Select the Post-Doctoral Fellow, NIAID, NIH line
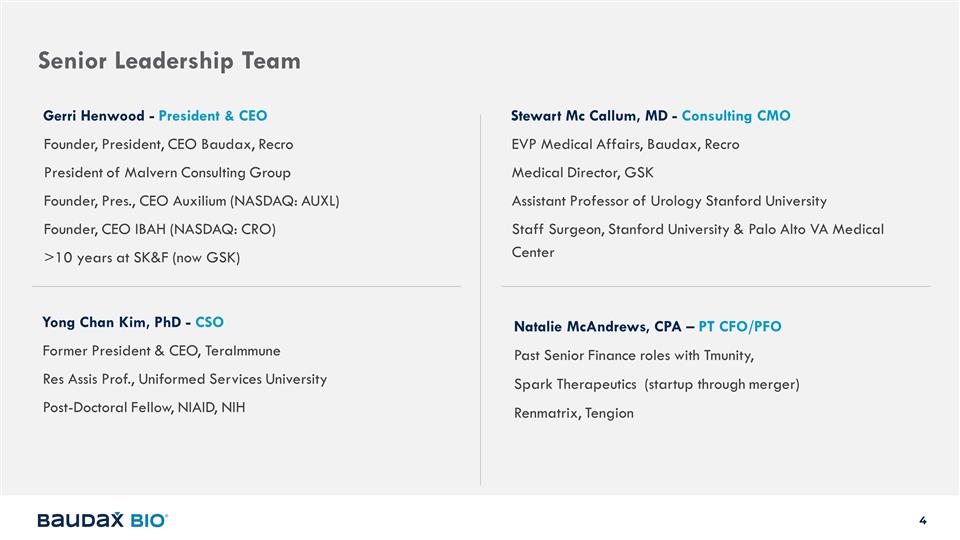This screenshot has height=540, width=960. pyautogui.click(x=144, y=407)
